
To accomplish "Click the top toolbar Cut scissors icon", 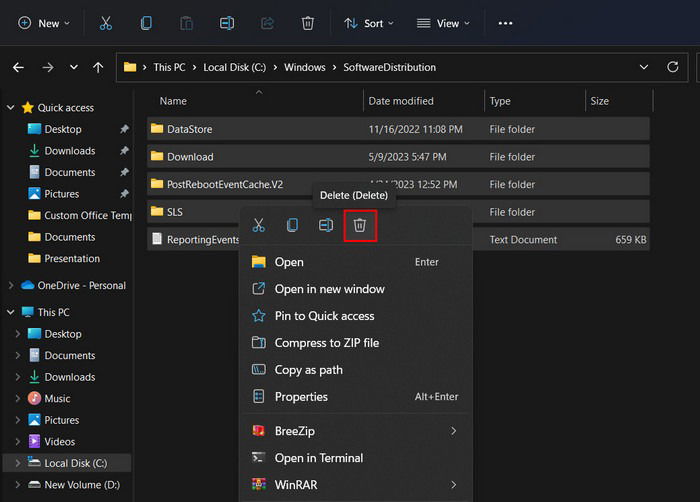I will coord(106,23).
